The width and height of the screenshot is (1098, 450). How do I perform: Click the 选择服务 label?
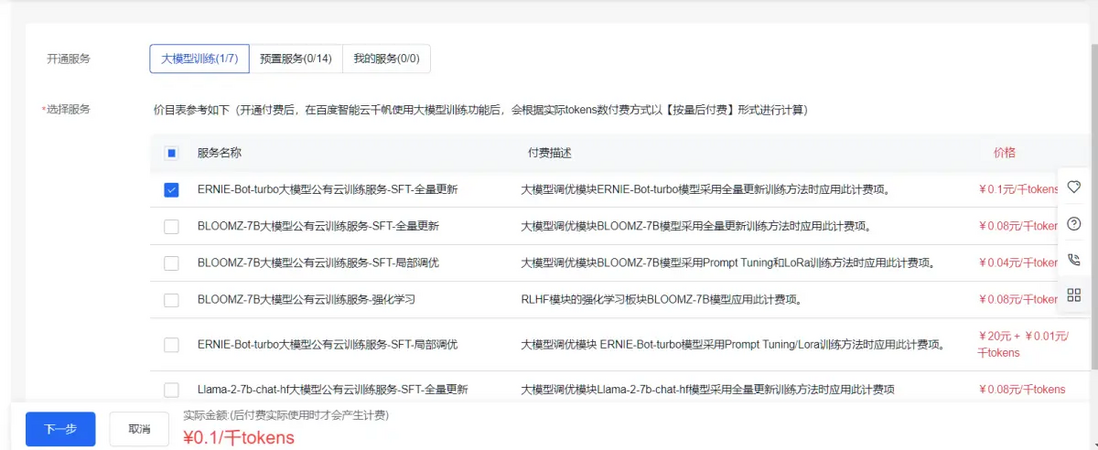[x=67, y=109]
